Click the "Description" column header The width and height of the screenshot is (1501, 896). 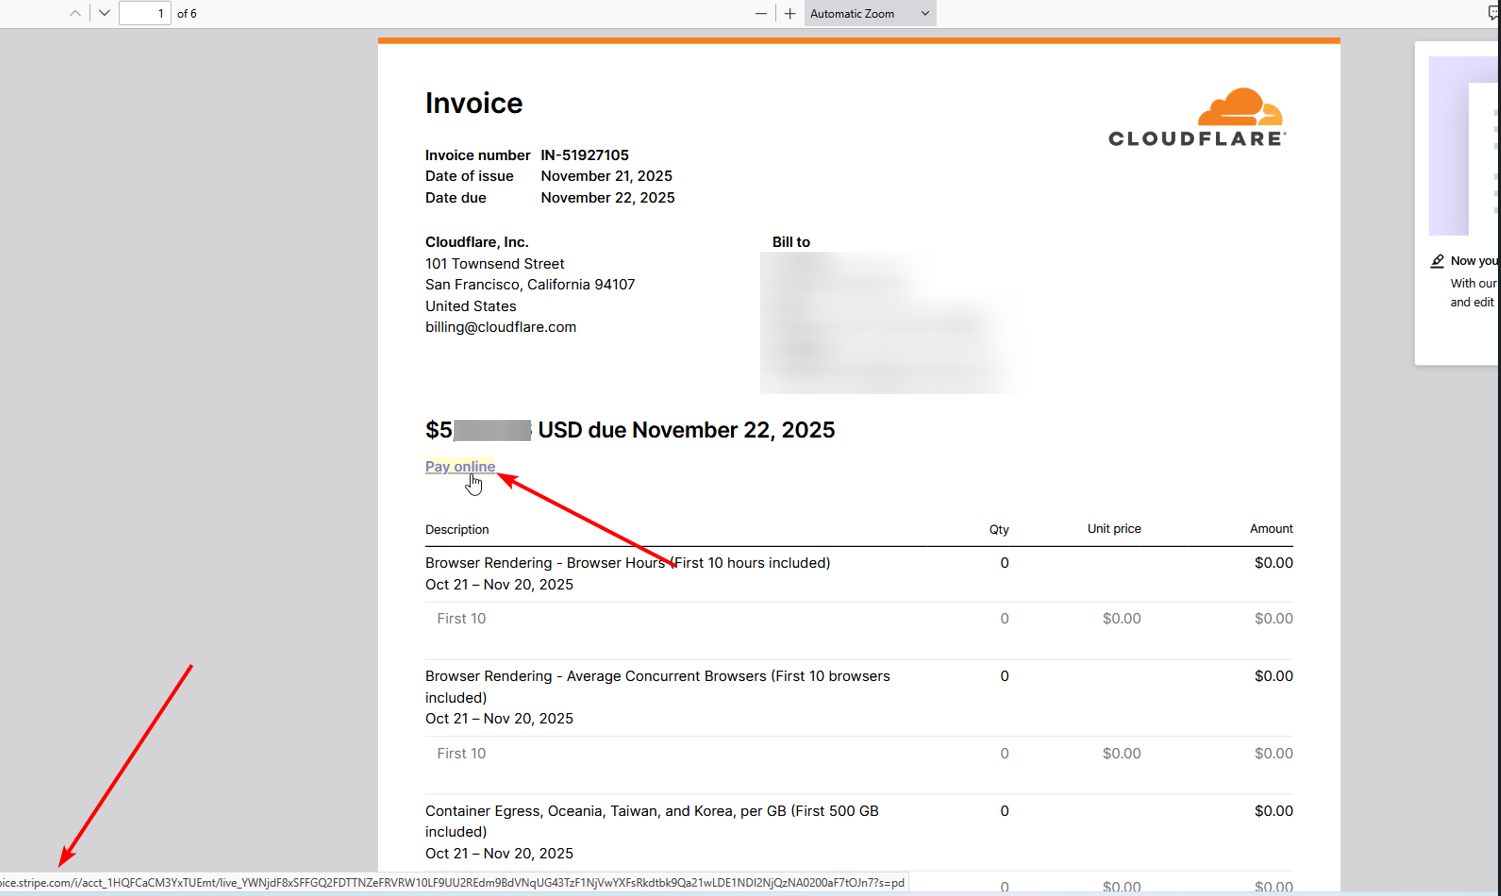coord(457,530)
